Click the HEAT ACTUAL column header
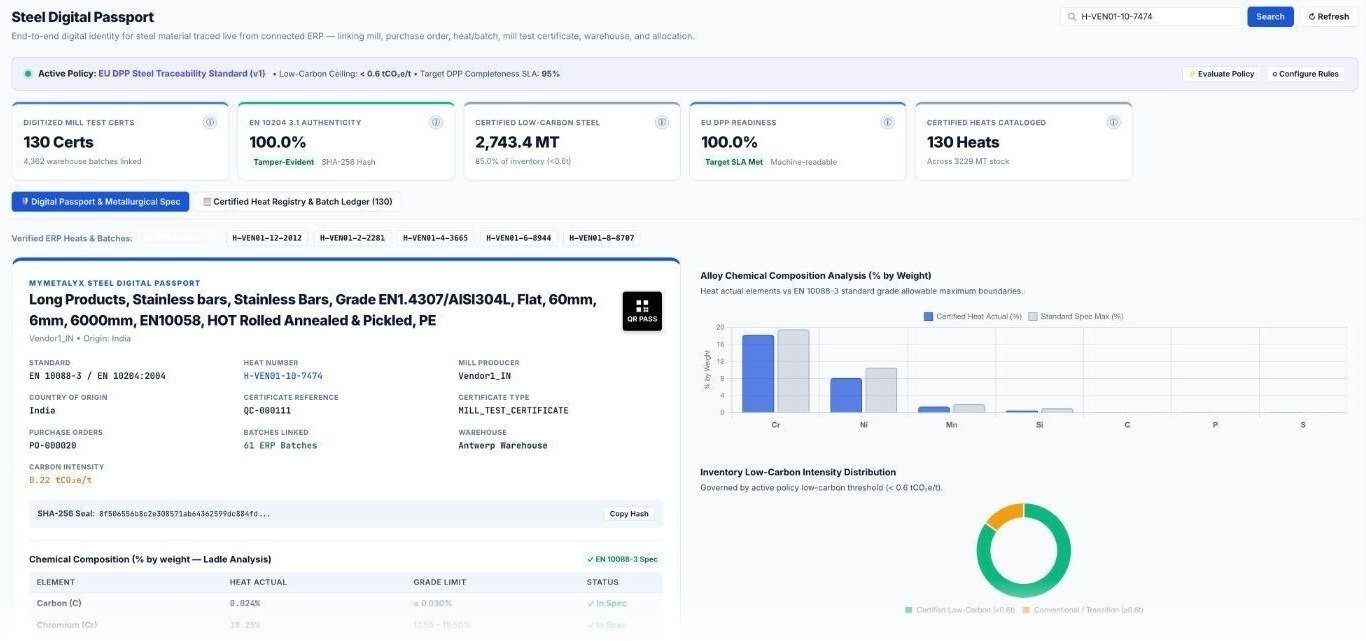 pyautogui.click(x=258, y=582)
